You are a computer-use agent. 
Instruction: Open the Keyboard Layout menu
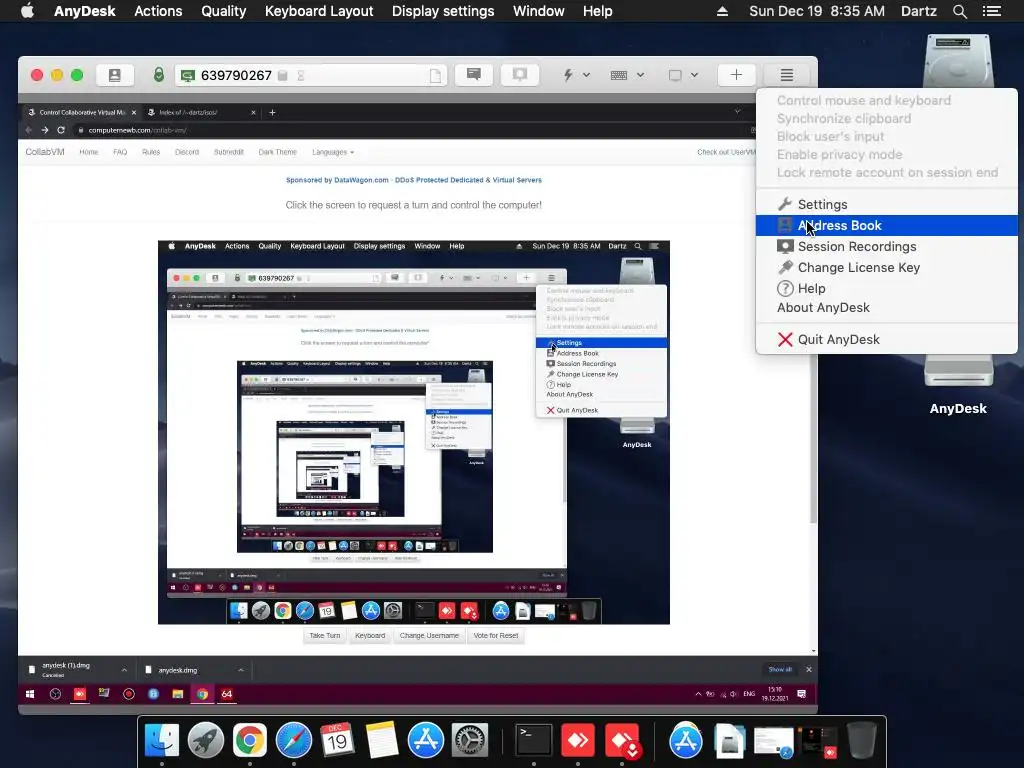coord(319,11)
